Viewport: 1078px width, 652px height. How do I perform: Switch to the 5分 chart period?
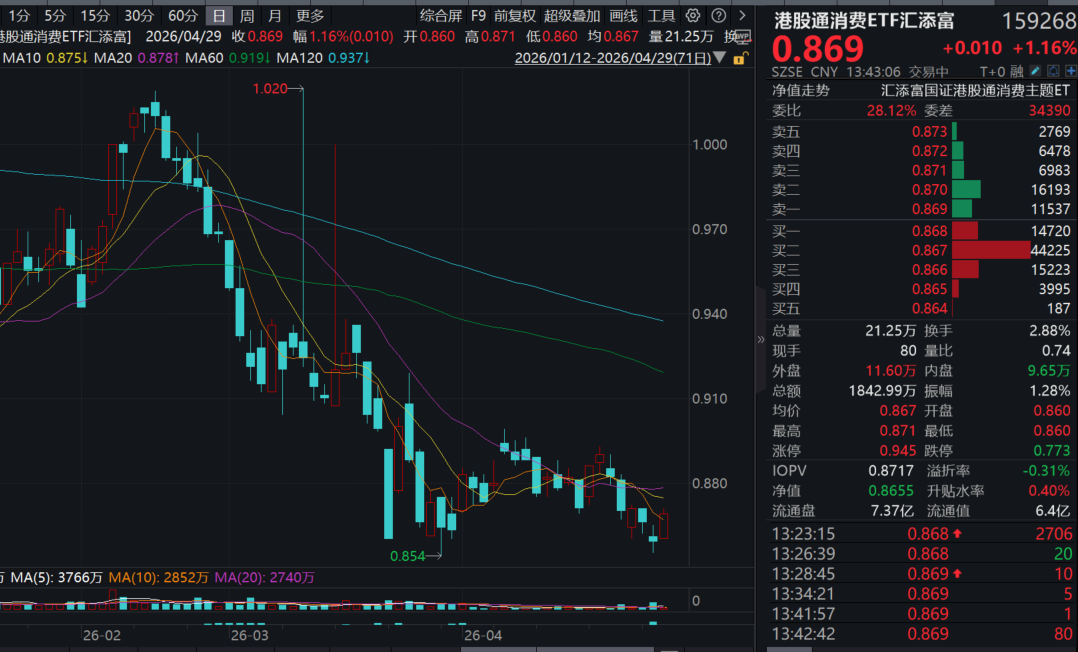[55, 16]
